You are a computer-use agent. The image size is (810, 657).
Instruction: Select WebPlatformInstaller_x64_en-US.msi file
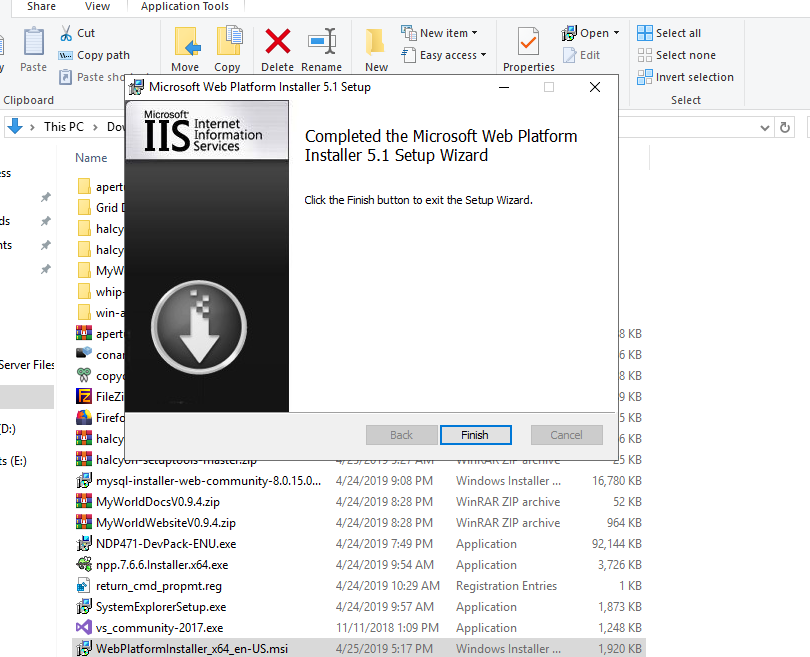(x=359, y=648)
